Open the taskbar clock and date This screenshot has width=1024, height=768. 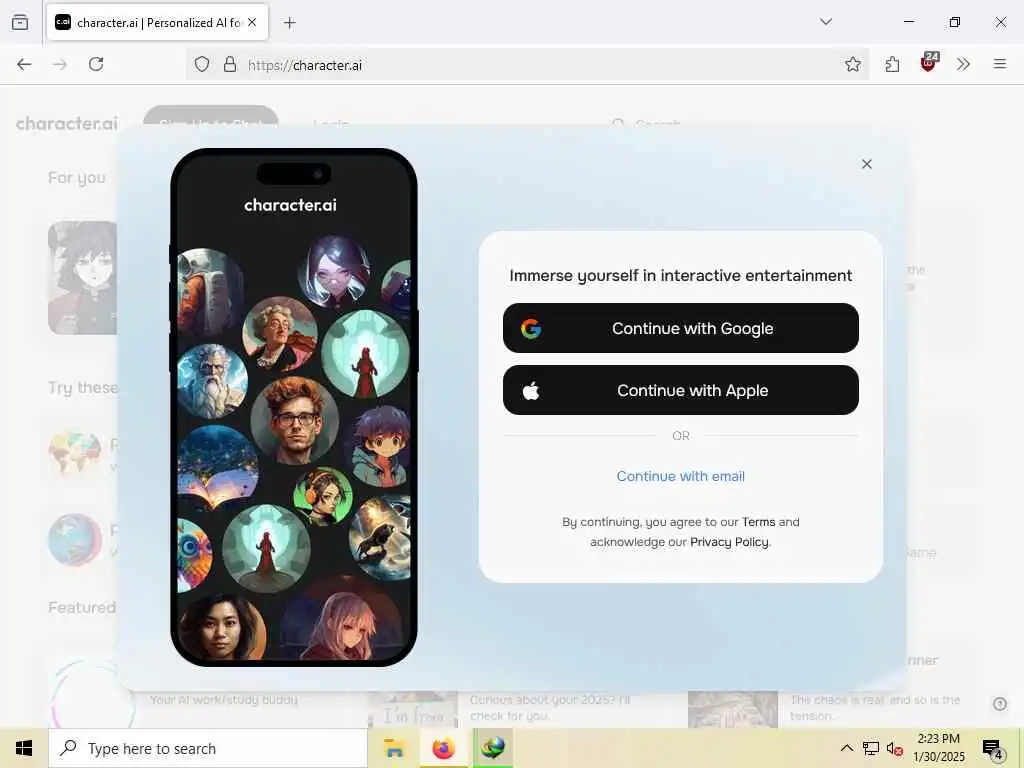coord(938,748)
